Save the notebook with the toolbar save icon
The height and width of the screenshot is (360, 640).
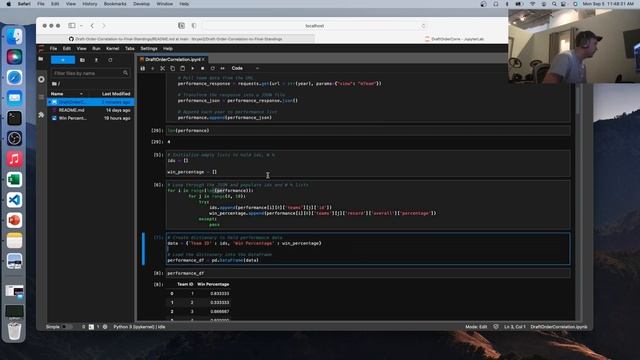pyautogui.click(x=142, y=68)
